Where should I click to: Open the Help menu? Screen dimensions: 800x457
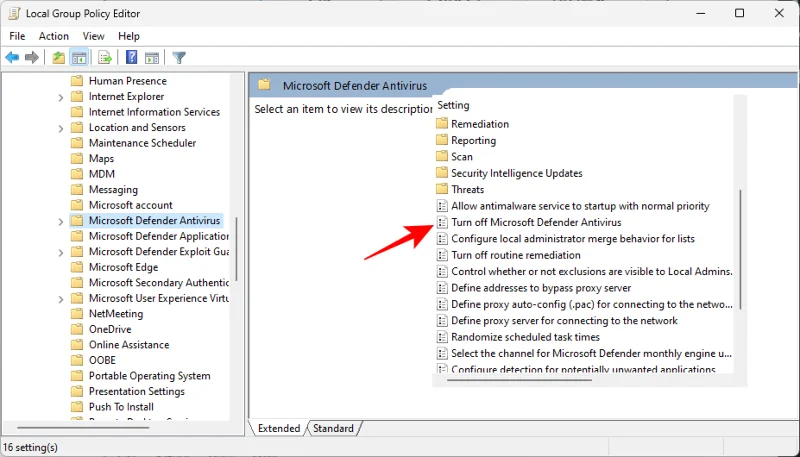click(129, 36)
